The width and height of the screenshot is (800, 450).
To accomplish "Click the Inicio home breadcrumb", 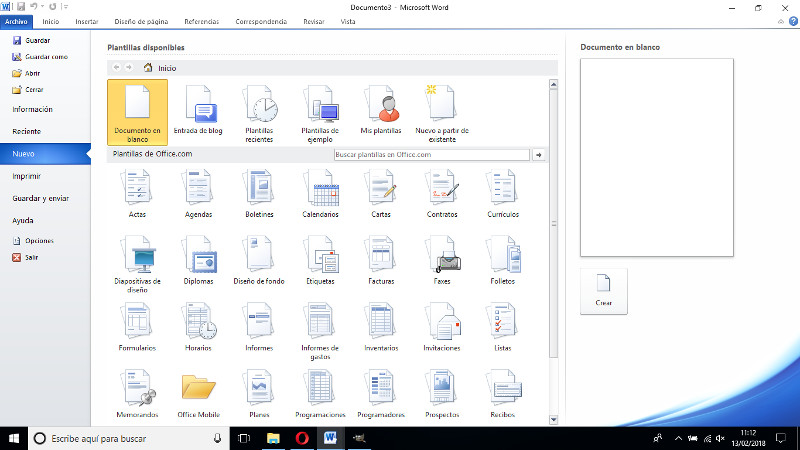I will [x=160, y=68].
